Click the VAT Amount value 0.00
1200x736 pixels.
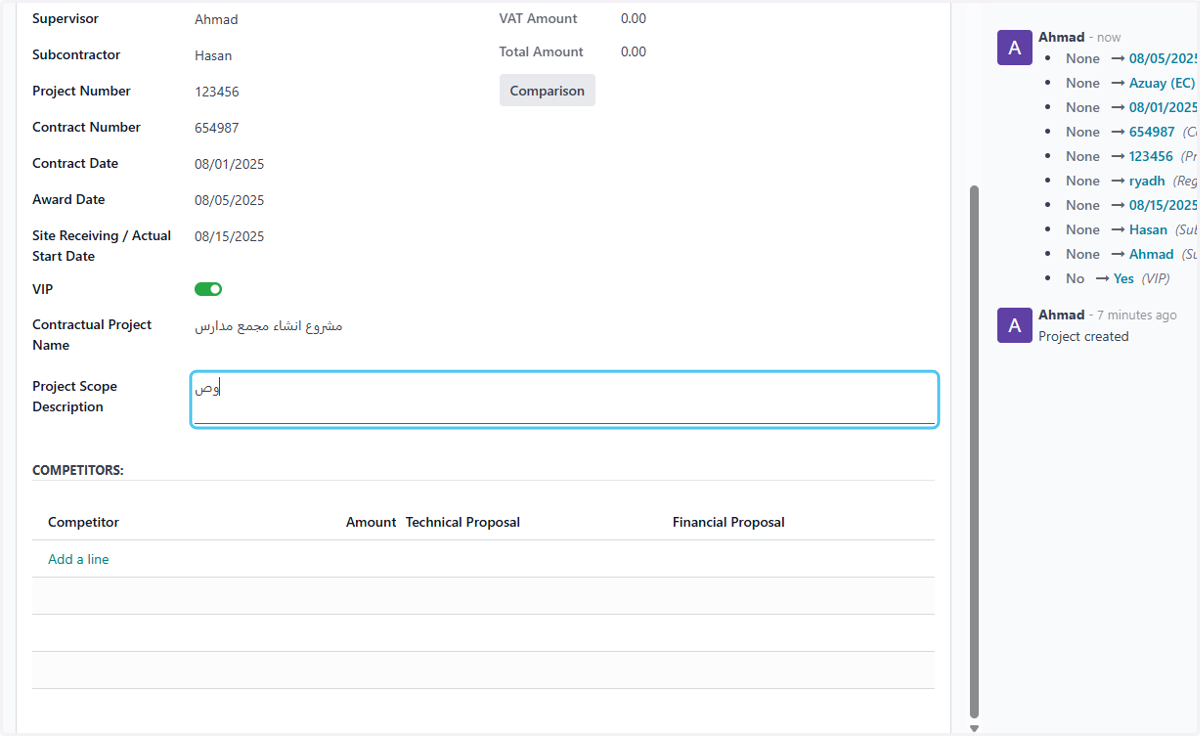633,18
